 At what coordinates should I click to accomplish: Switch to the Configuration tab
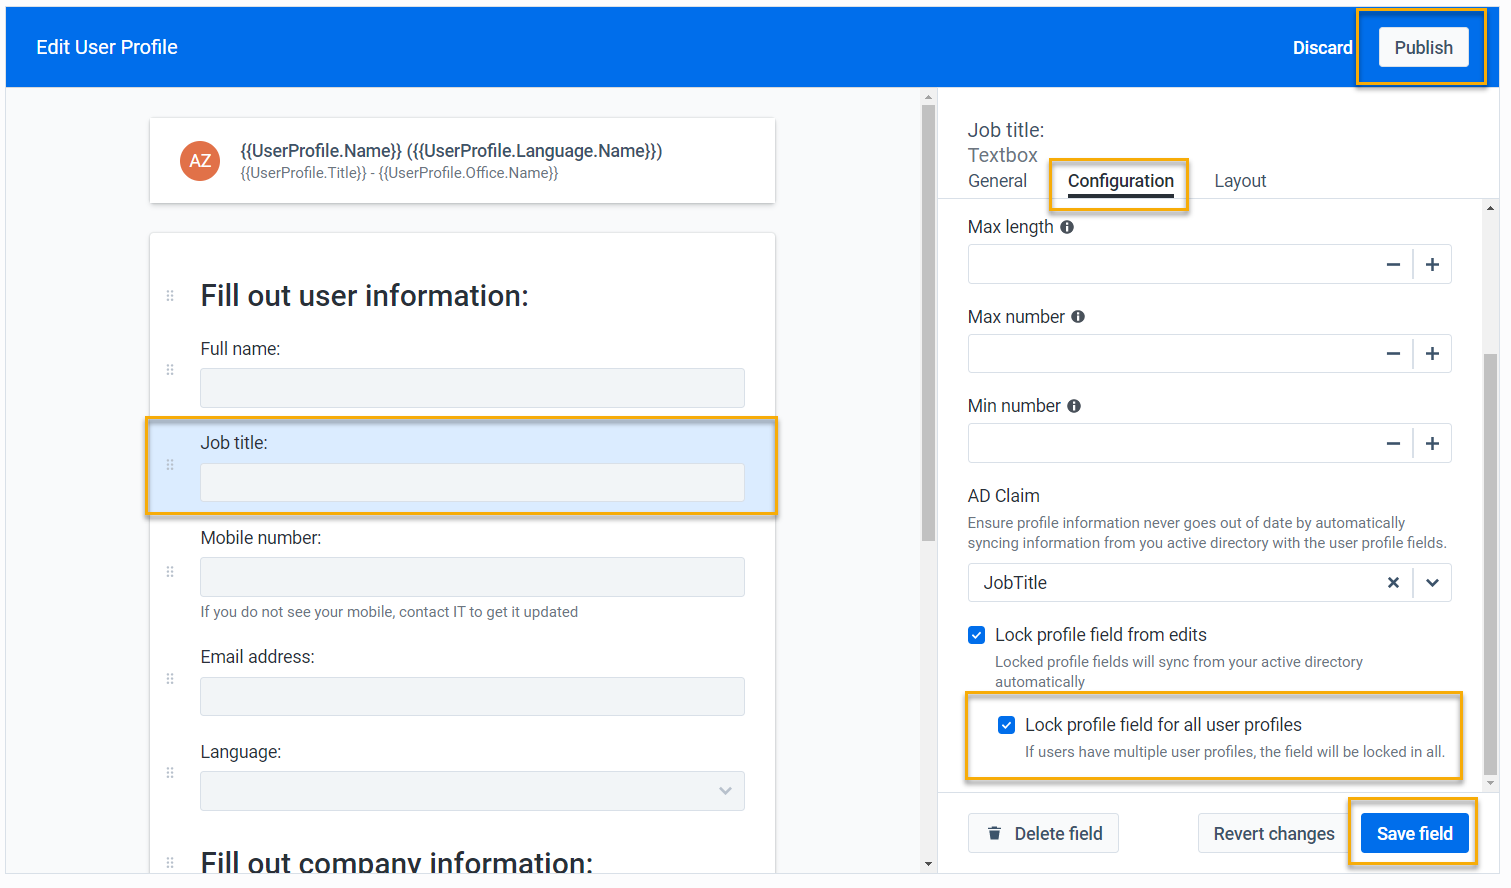(x=1121, y=181)
